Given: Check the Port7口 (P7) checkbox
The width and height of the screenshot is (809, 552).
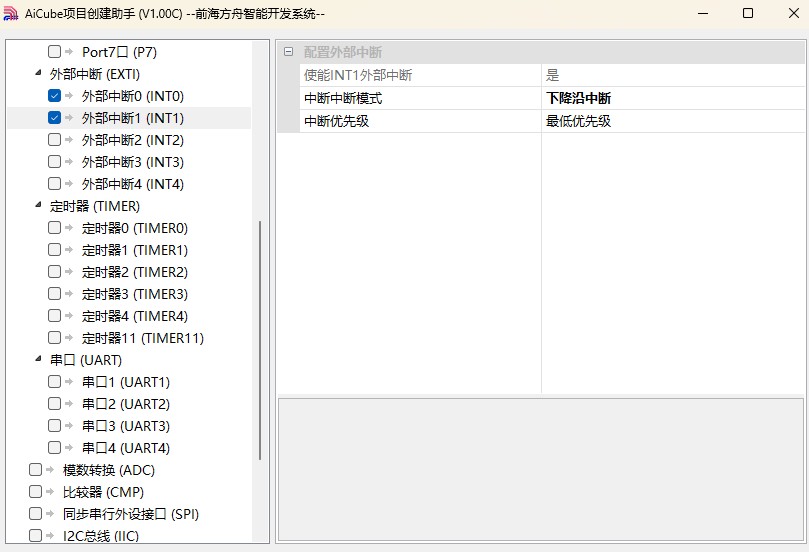Looking at the screenshot, I should (x=54, y=52).
